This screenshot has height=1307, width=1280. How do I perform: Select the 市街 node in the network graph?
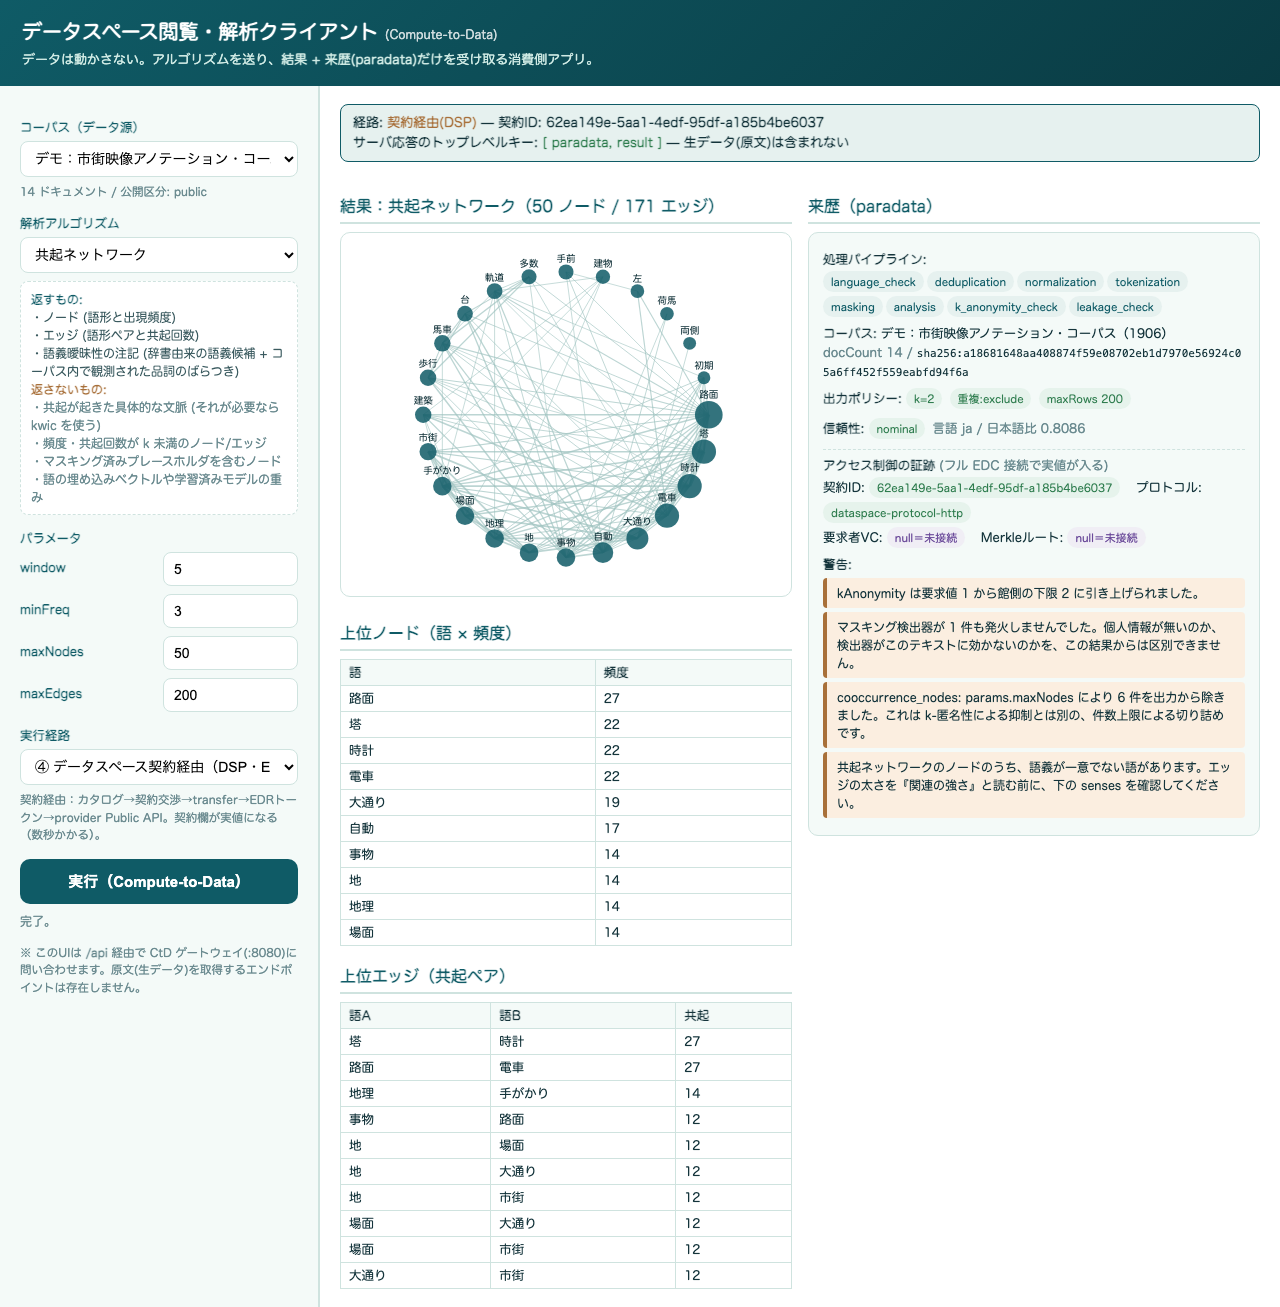click(x=428, y=452)
